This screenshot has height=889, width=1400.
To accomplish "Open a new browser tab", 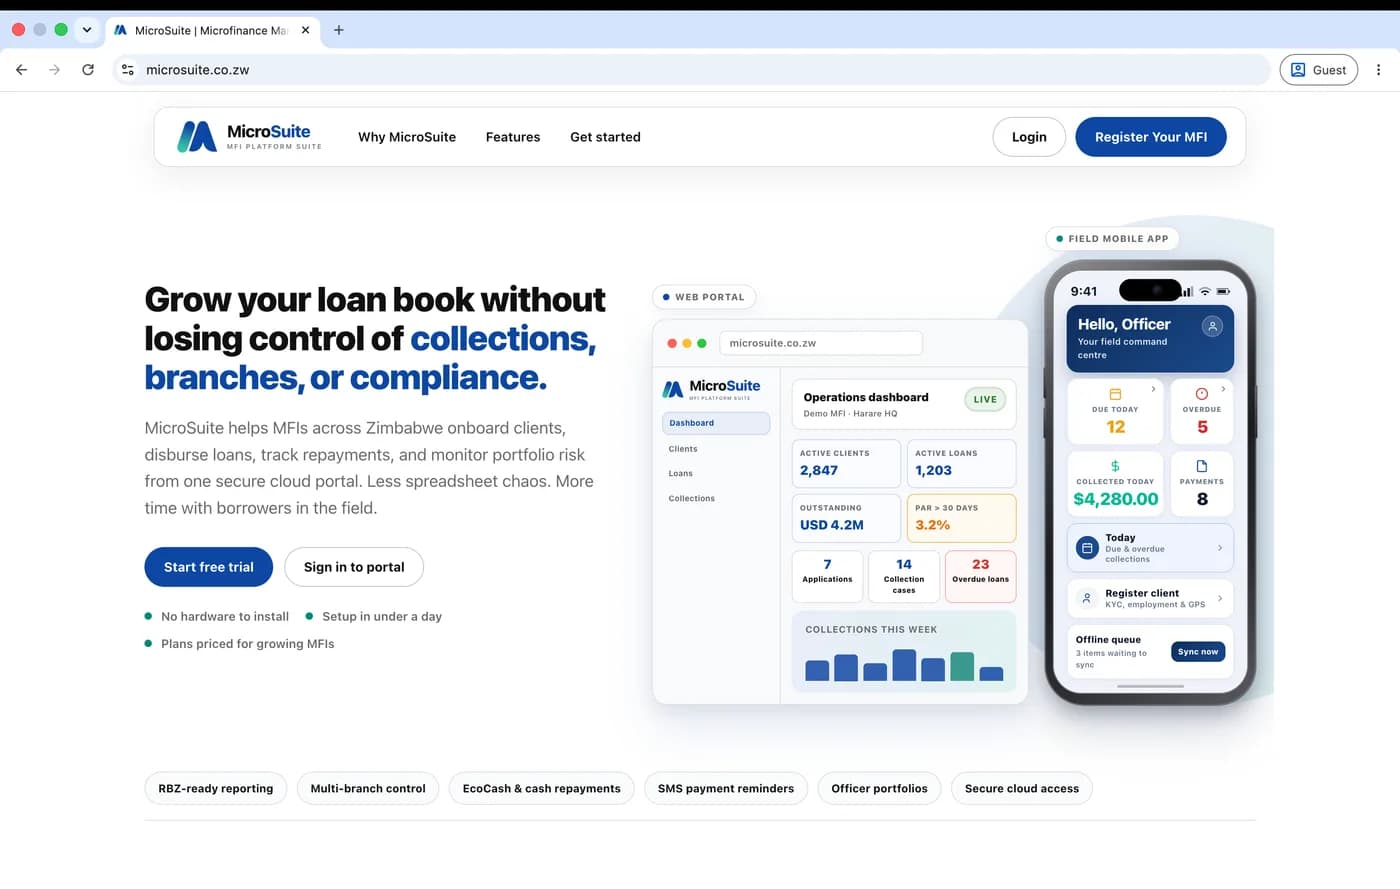I will point(339,30).
